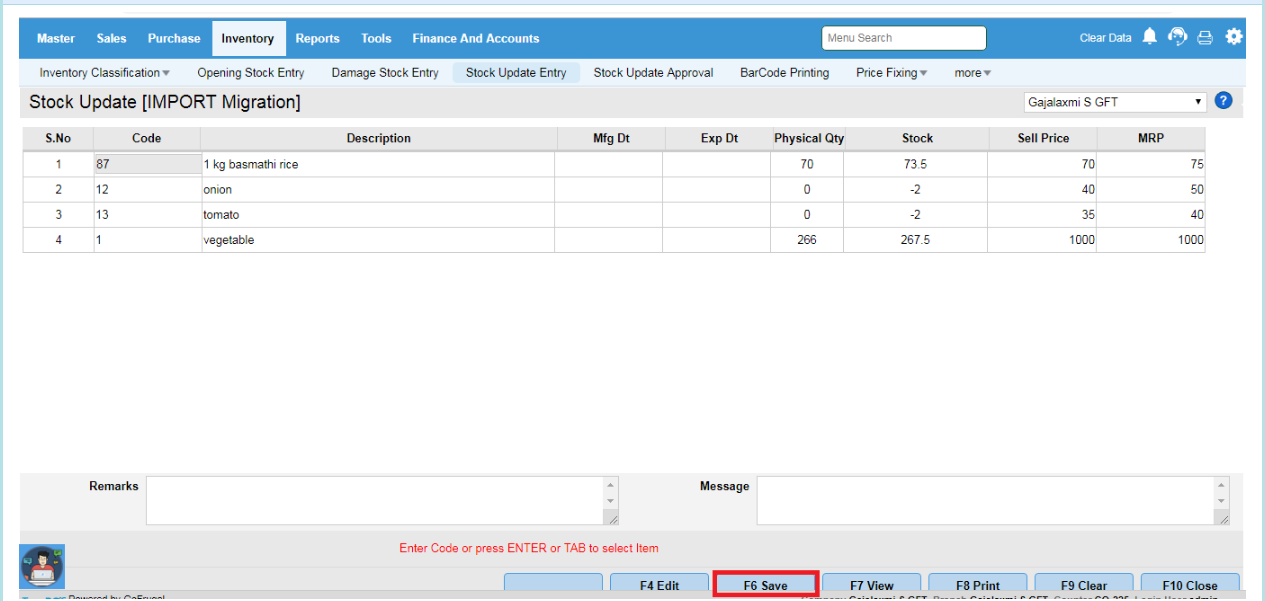Open the Reports menu
Screen dimensions: 1265x601
[317, 38]
